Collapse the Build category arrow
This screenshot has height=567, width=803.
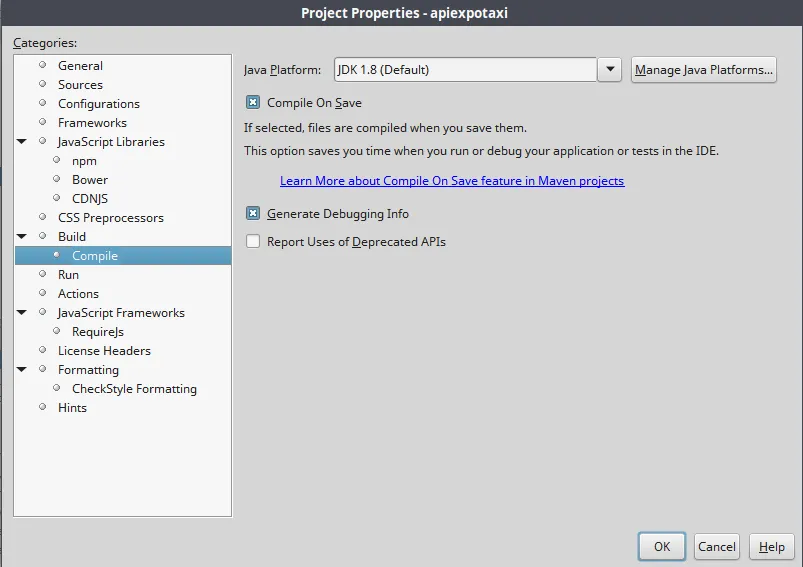pos(22,237)
